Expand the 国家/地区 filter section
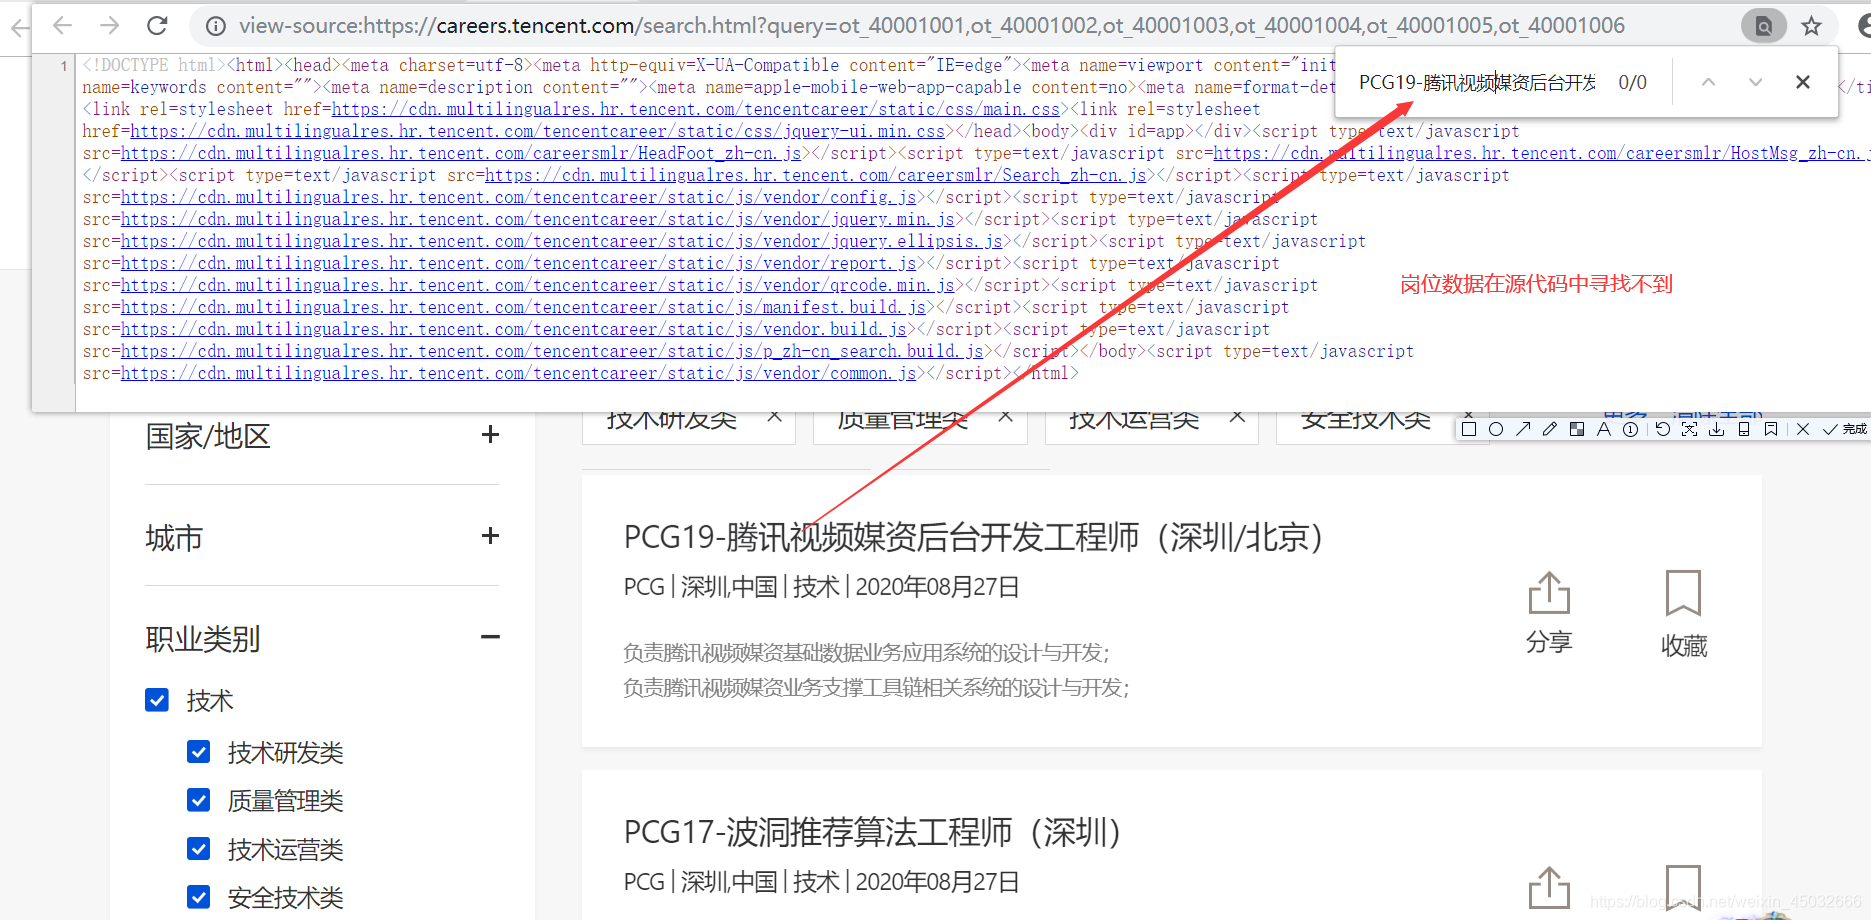The width and height of the screenshot is (1871, 920). click(490, 434)
